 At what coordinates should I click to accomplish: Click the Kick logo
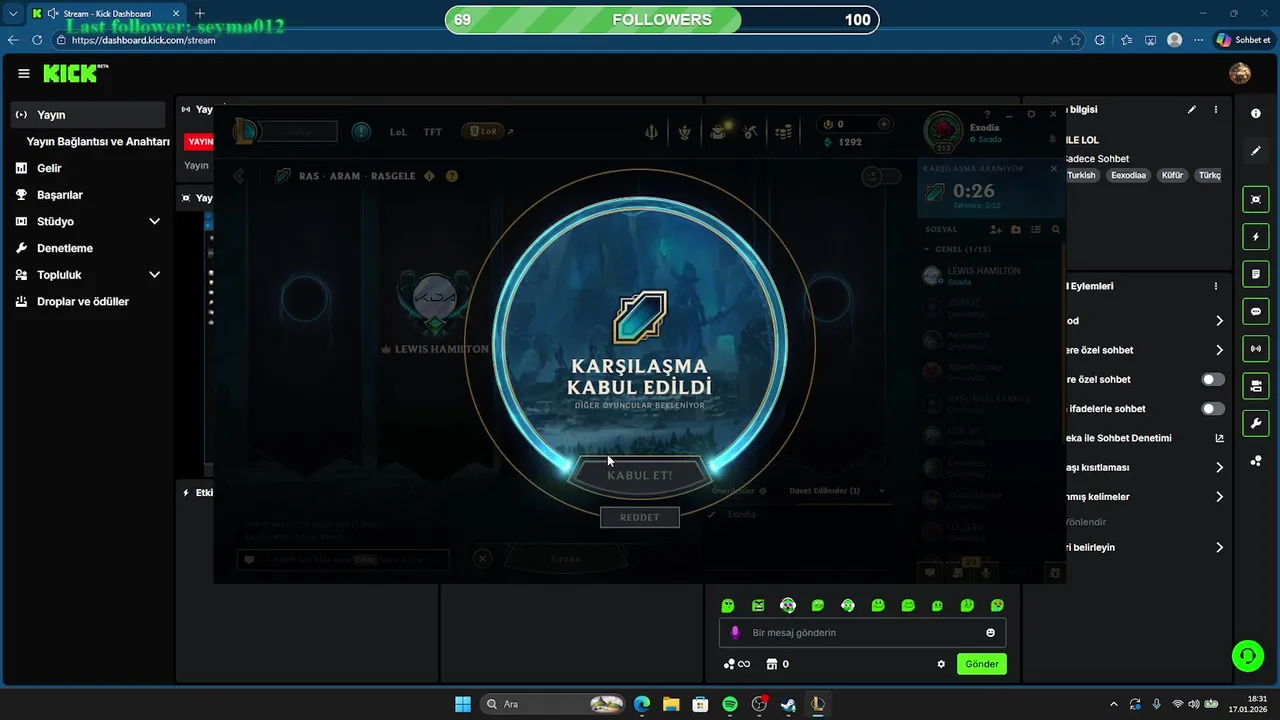pos(75,73)
